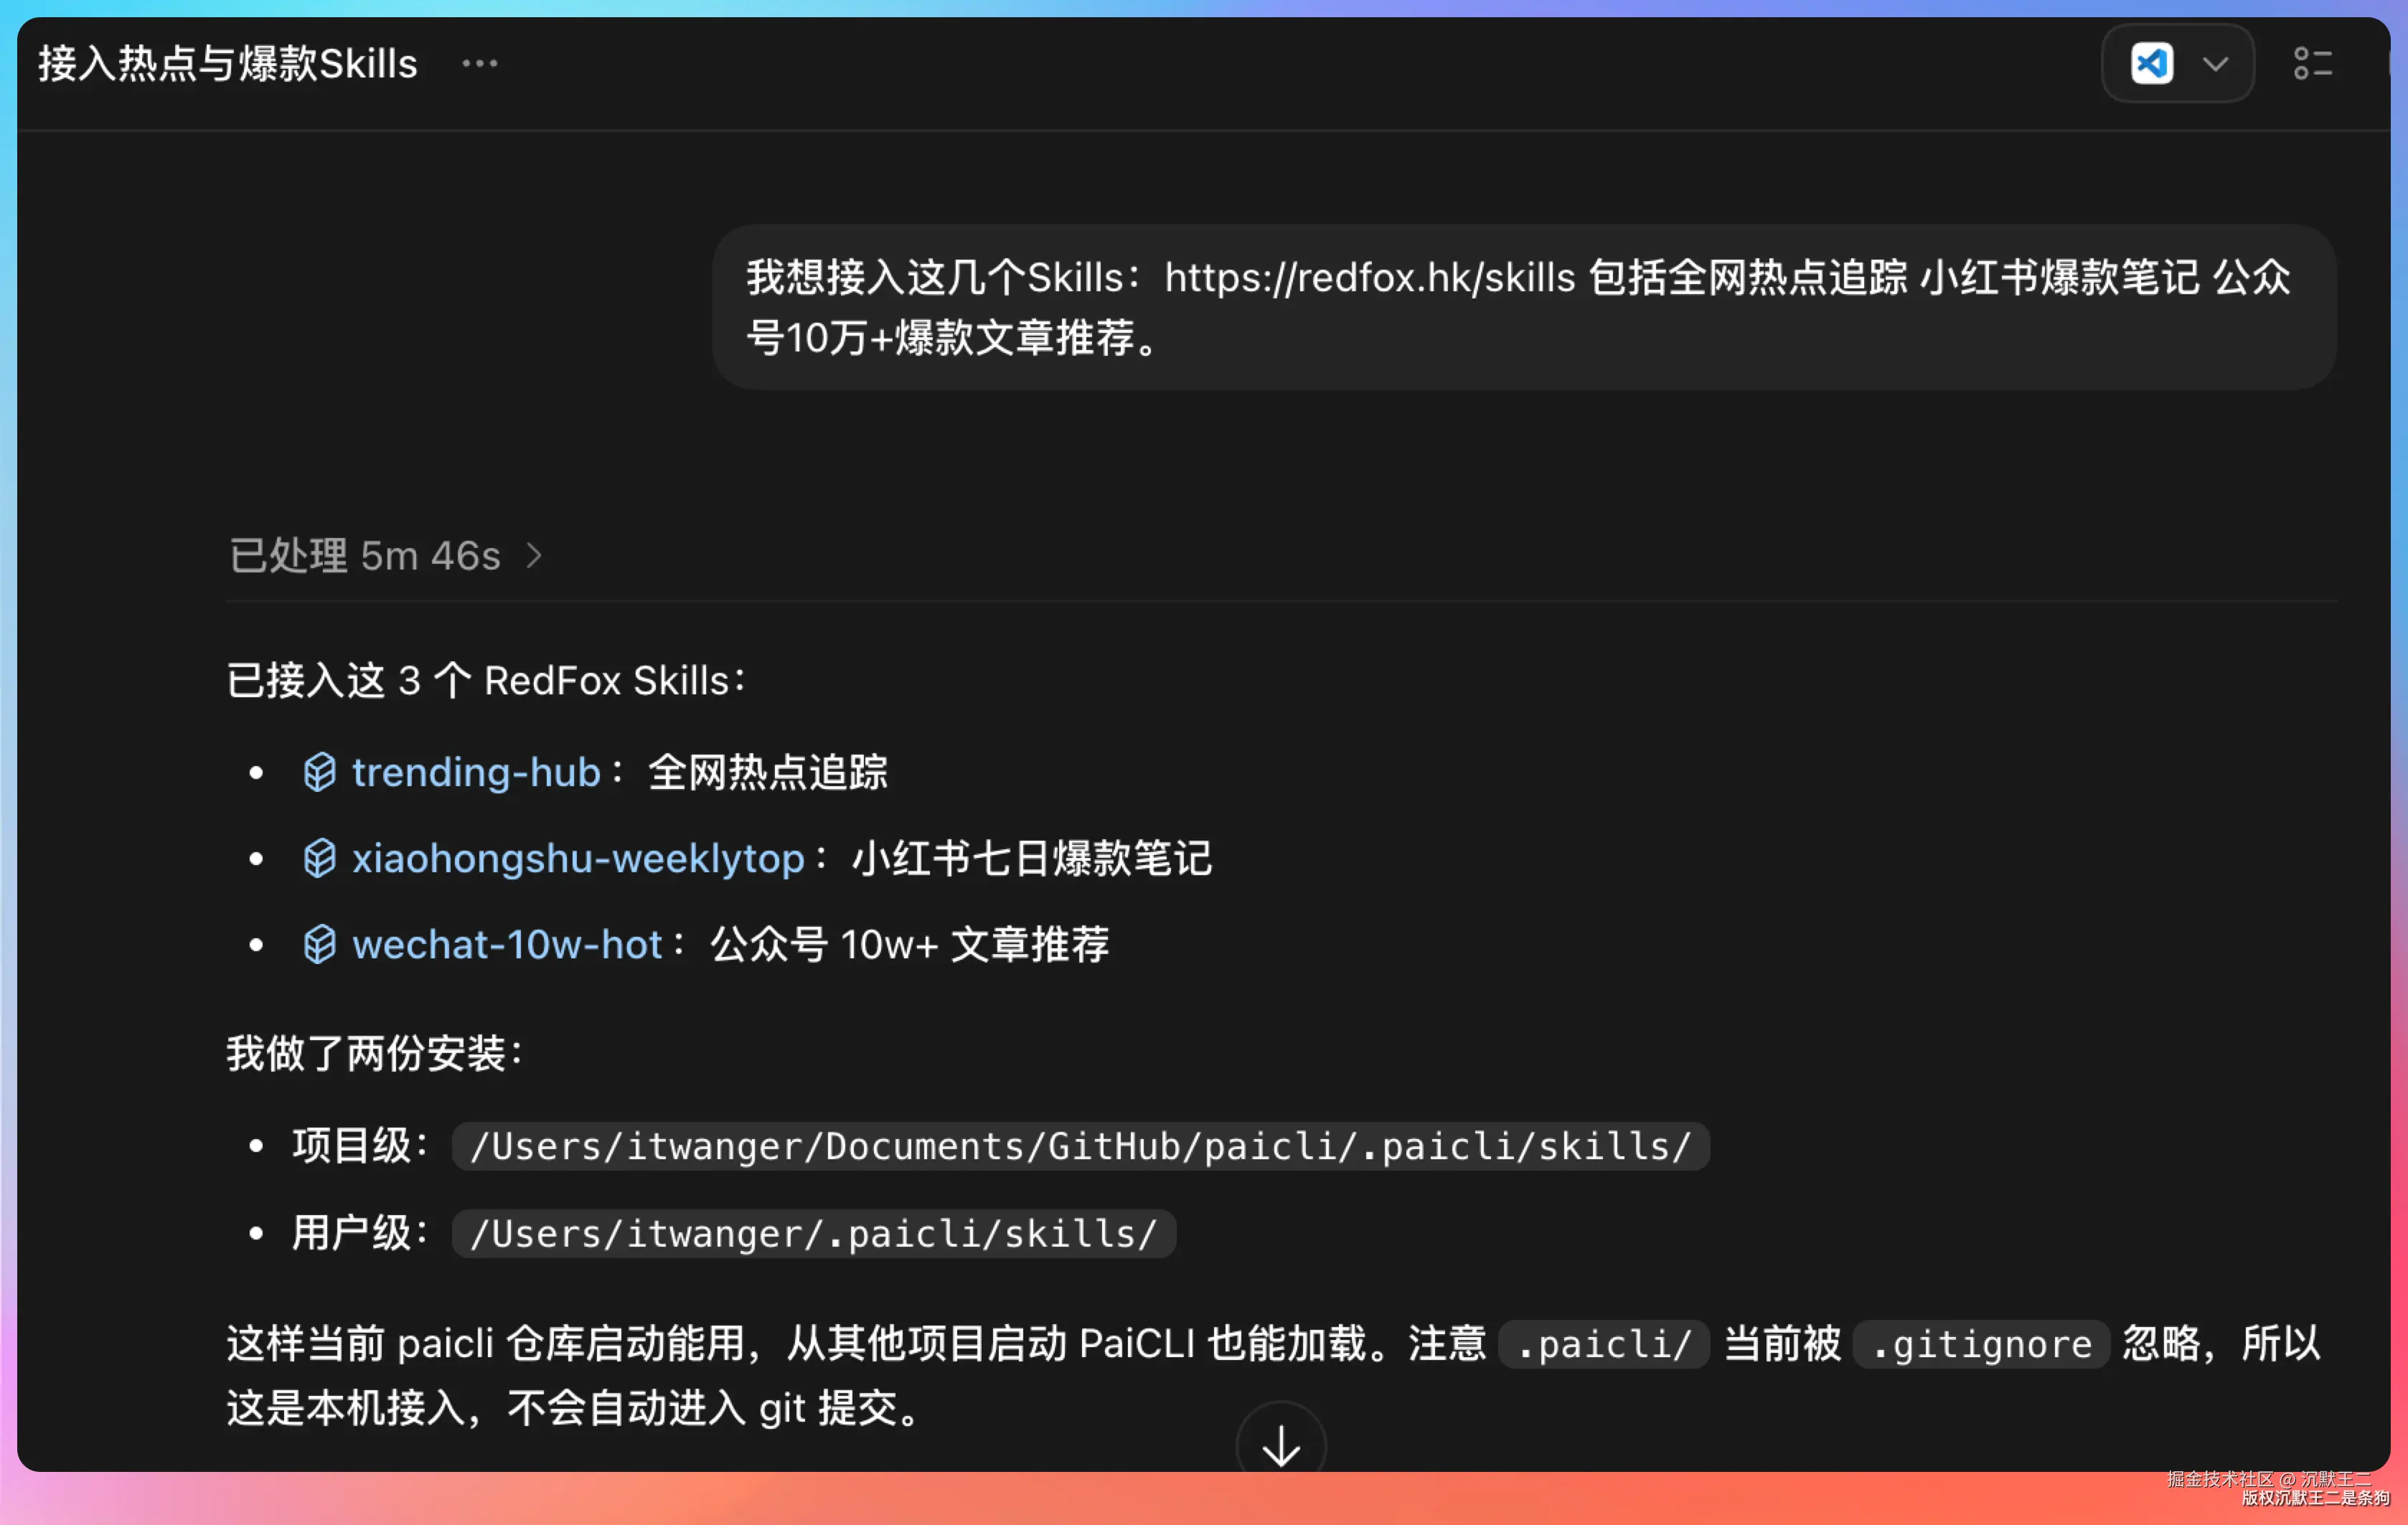Click the text 我做了两份安装
This screenshot has height=1525, width=2408.
click(374, 1053)
